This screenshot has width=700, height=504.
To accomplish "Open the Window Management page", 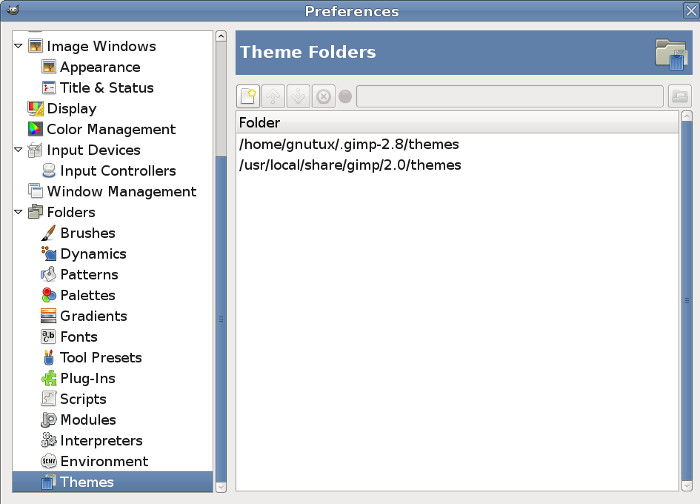I will (x=121, y=191).
